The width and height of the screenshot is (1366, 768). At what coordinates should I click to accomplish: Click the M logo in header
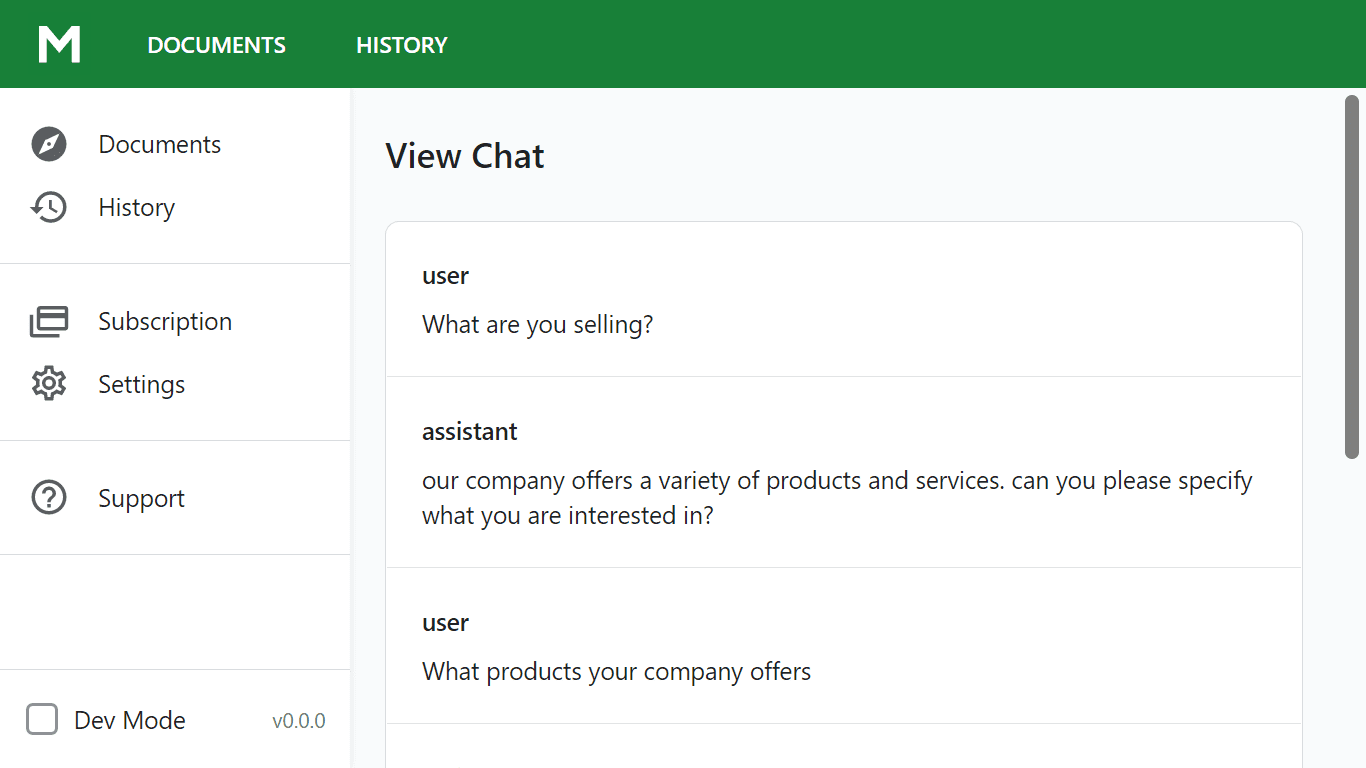[x=59, y=45]
